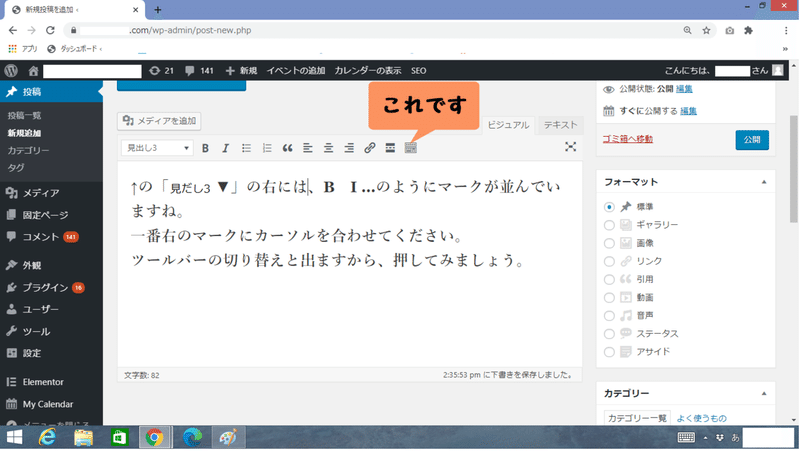The image size is (800, 451).
Task: Click the camera icon in Chrome toolbar
Action: [730, 30]
